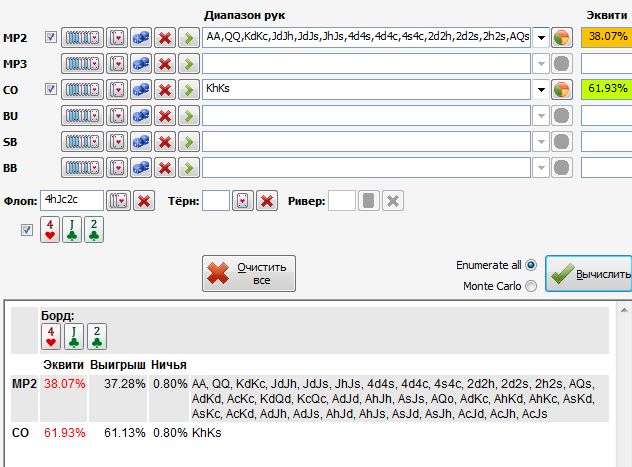Click green arrow in MP3 row
Viewport: 632px width, 467px height.
click(189, 64)
